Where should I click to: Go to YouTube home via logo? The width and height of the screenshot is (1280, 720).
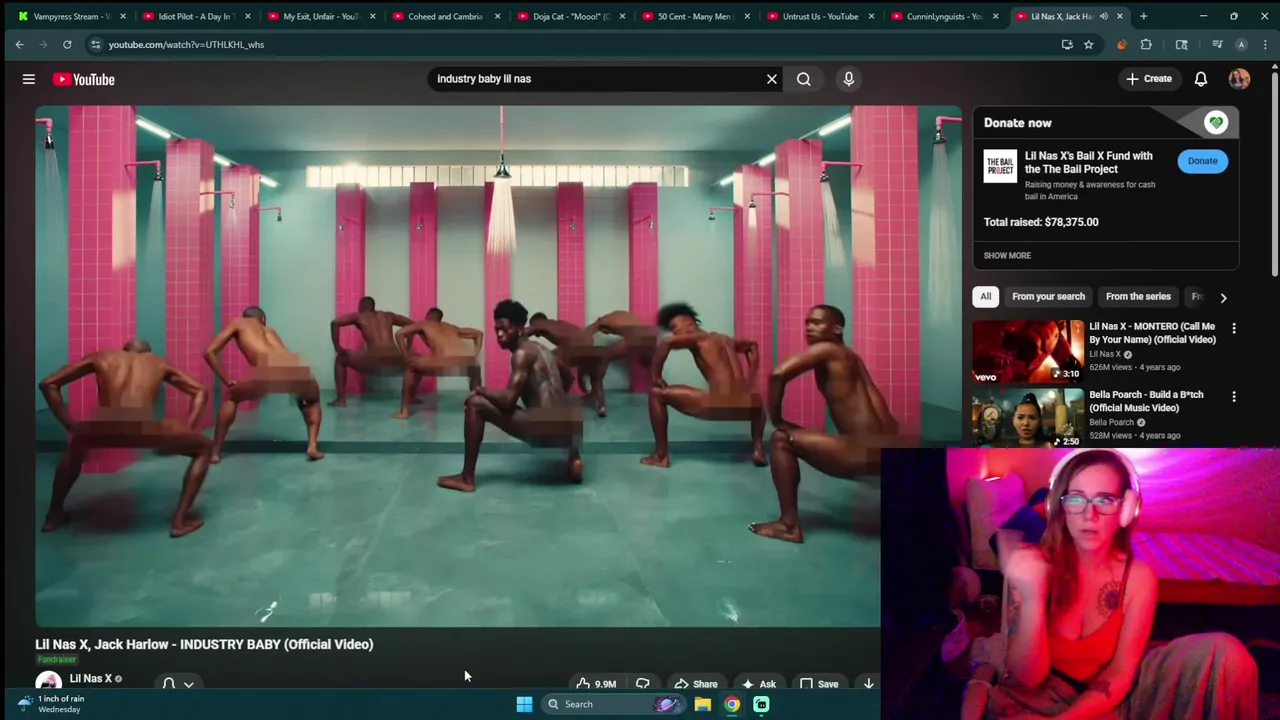pyautogui.click(x=84, y=79)
